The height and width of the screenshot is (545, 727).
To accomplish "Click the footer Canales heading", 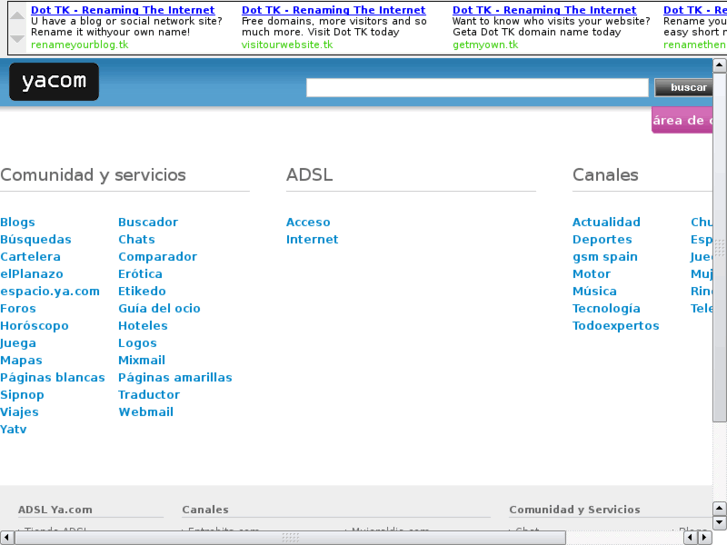I will 205,510.
